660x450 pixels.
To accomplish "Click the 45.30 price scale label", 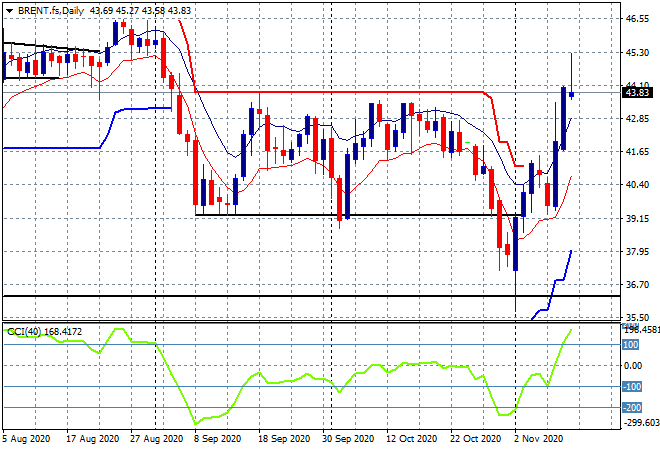I will pos(637,53).
